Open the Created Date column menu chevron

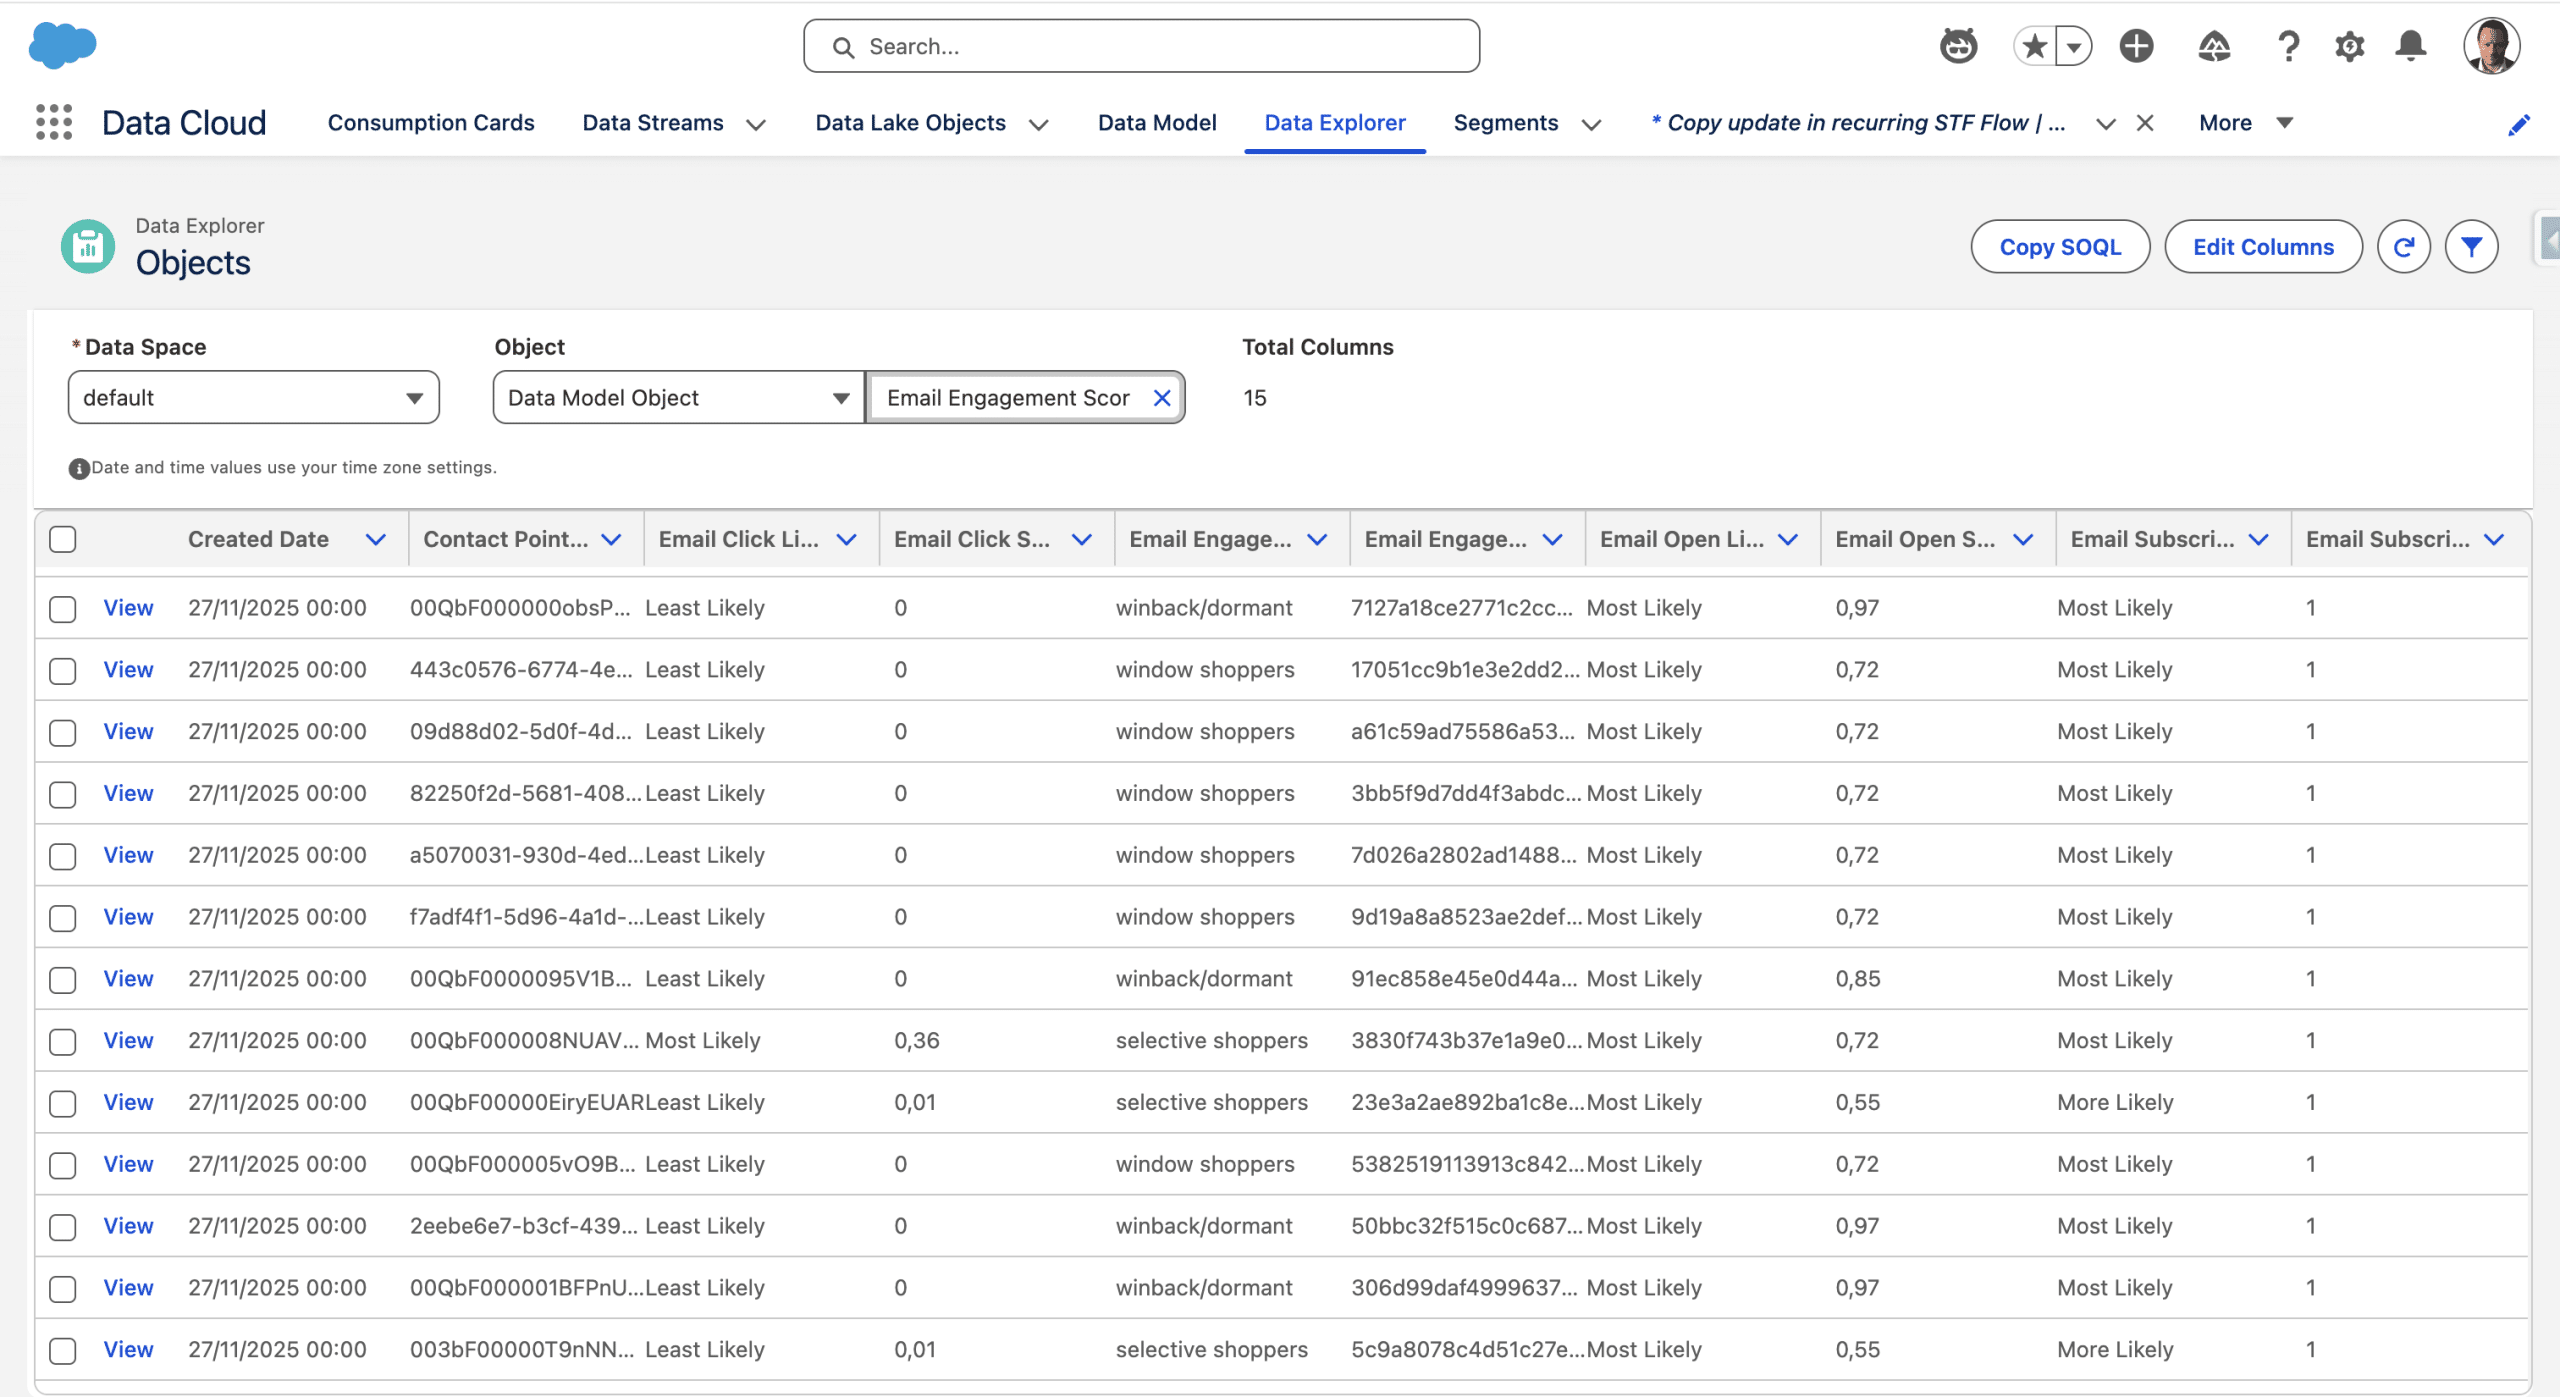(376, 539)
